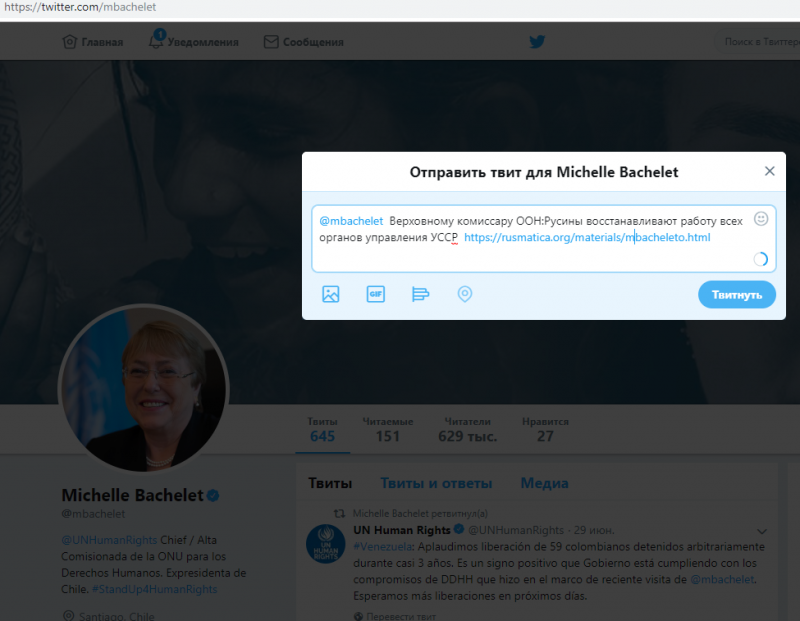The height and width of the screenshot is (621, 800).
Task: Click the location pin icon near Santiago
Action: (68, 616)
